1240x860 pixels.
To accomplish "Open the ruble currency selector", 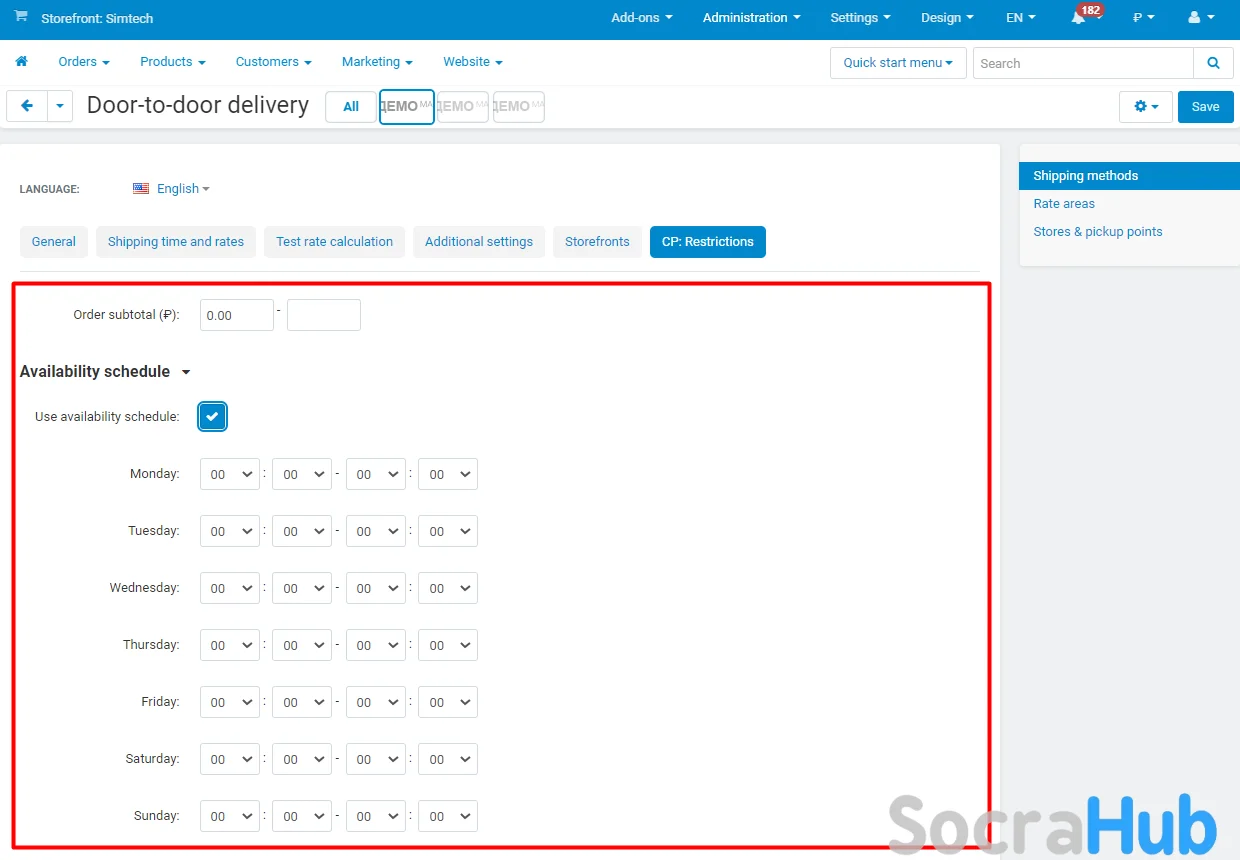I will pyautogui.click(x=1143, y=18).
